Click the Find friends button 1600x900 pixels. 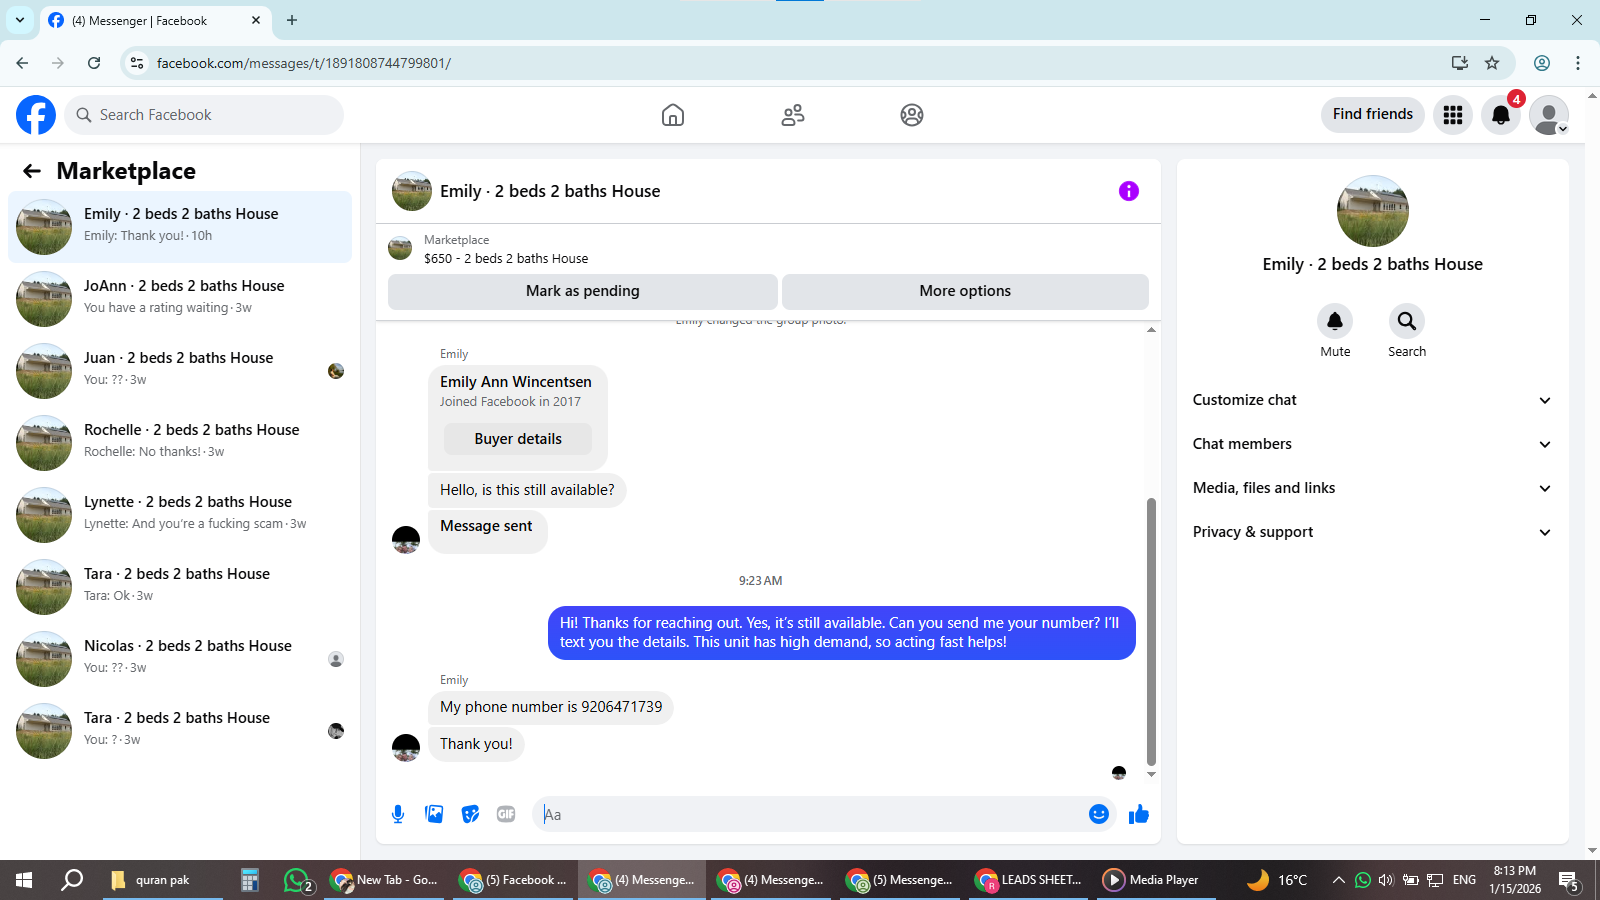point(1373,114)
